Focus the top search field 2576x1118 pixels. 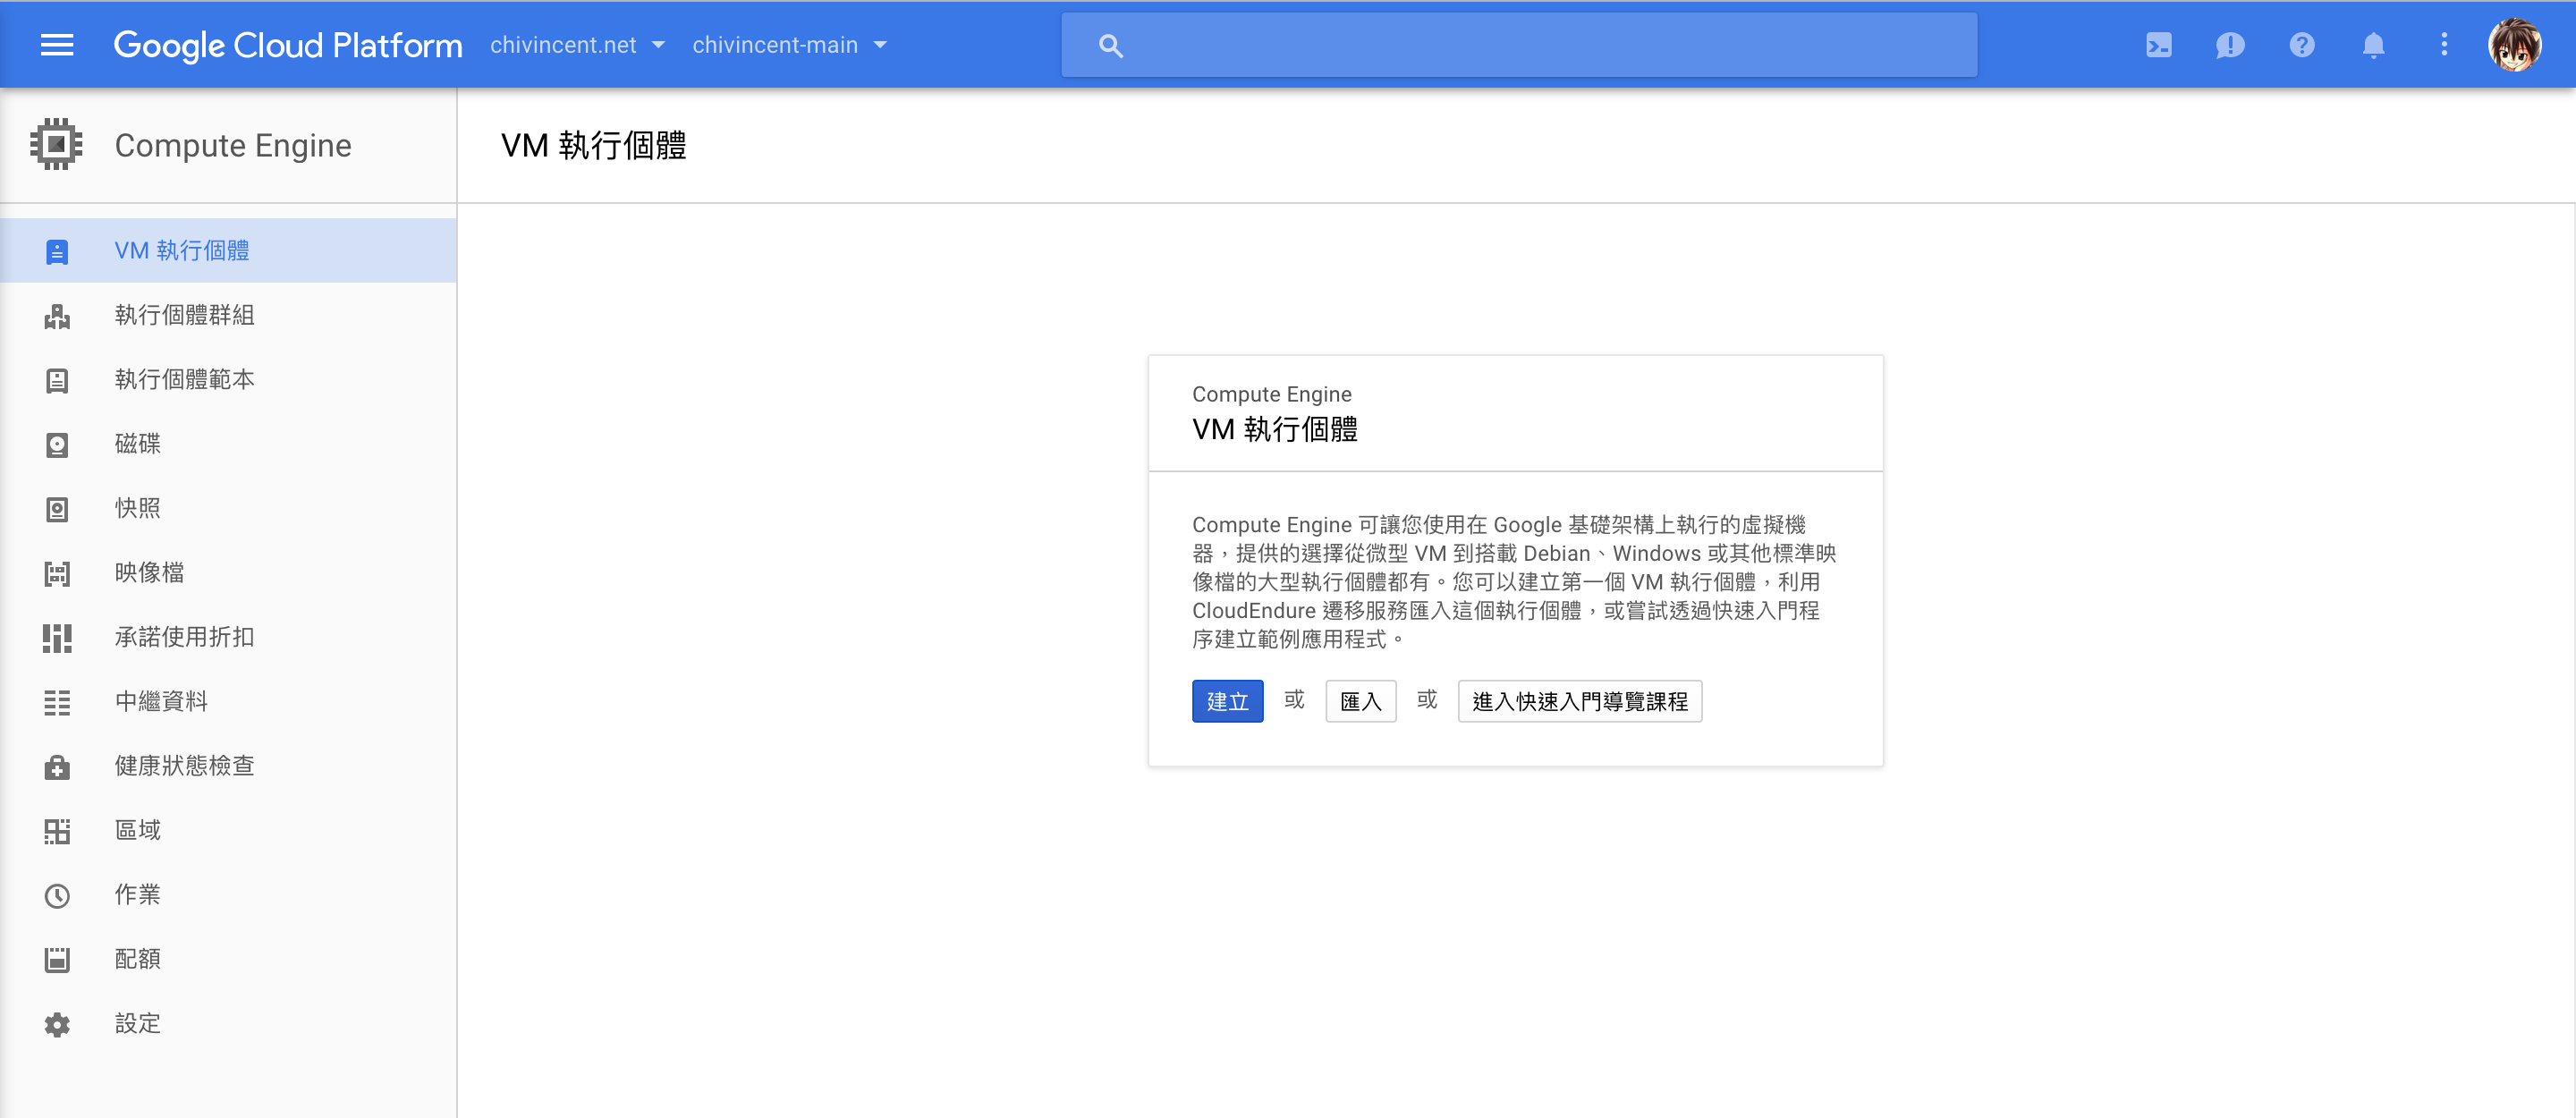pos(1519,45)
